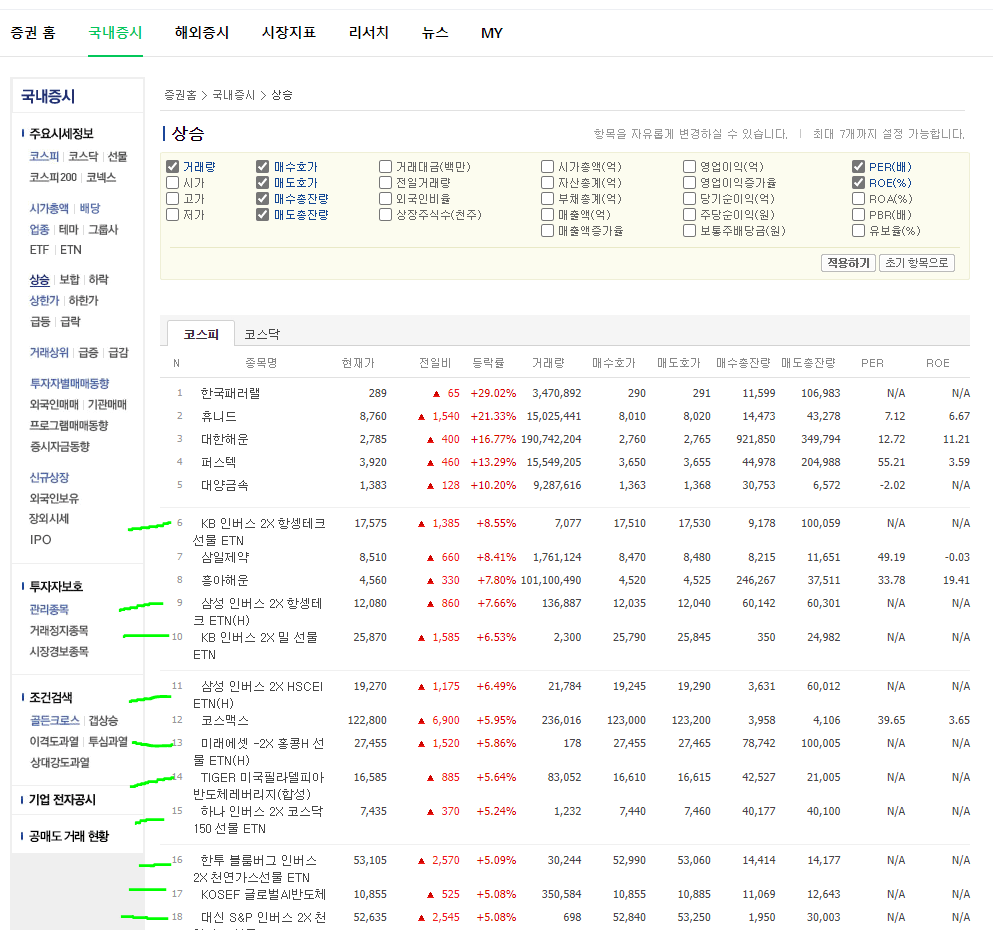Open the 코스맥스 stock link
The image size is (993, 930).
pyautogui.click(x=225, y=720)
